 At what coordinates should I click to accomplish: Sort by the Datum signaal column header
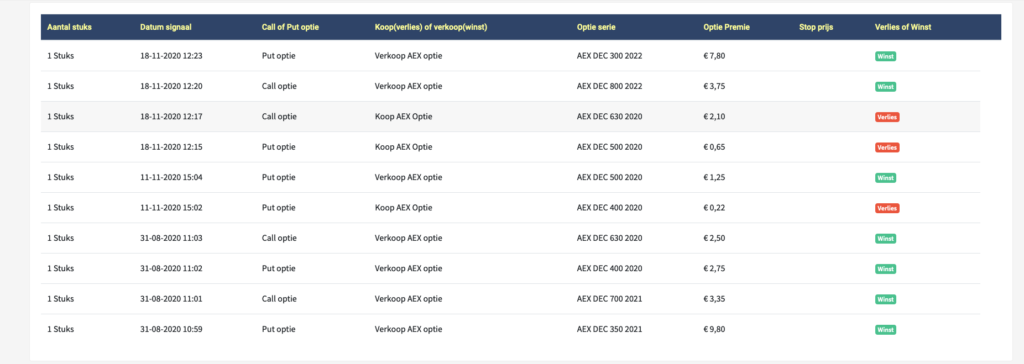coord(165,27)
